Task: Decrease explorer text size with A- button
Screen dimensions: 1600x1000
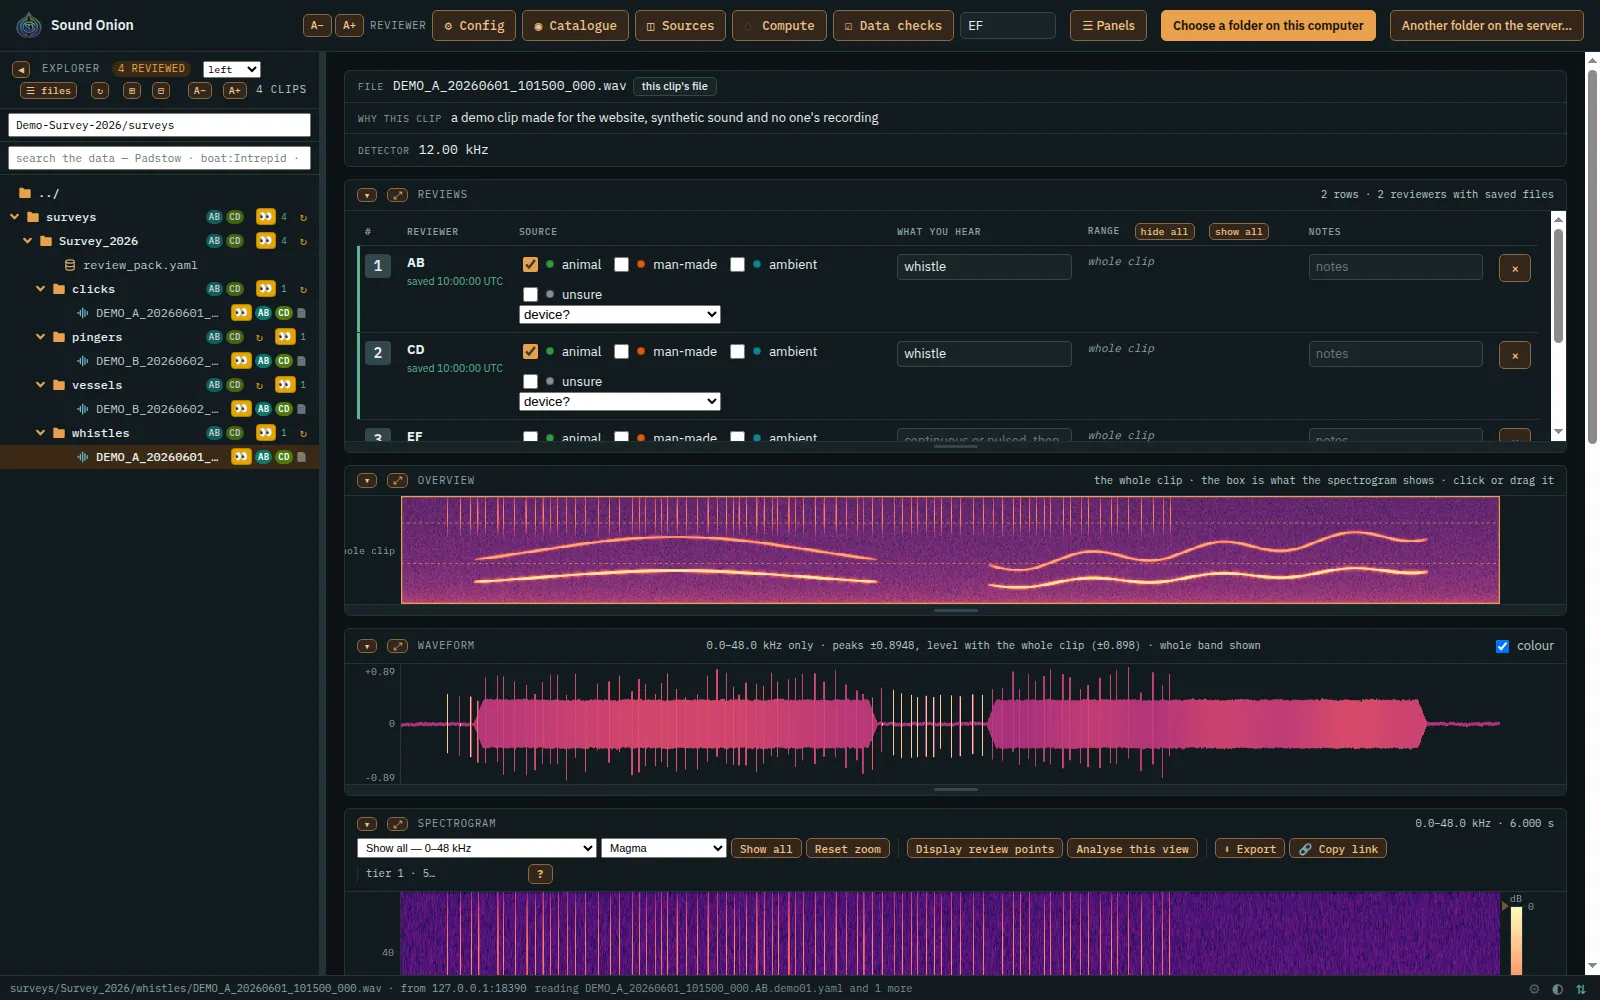Action: click(x=200, y=90)
